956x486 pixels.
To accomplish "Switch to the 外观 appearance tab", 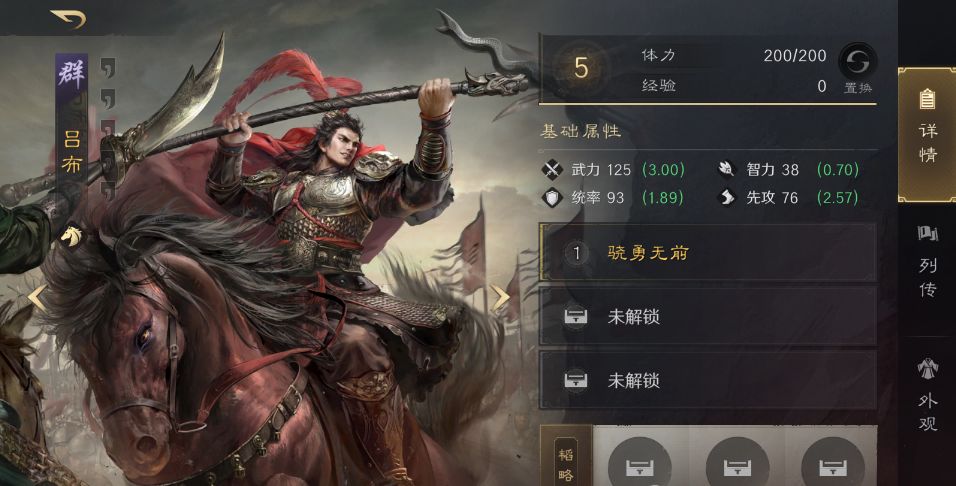I will 927,395.
